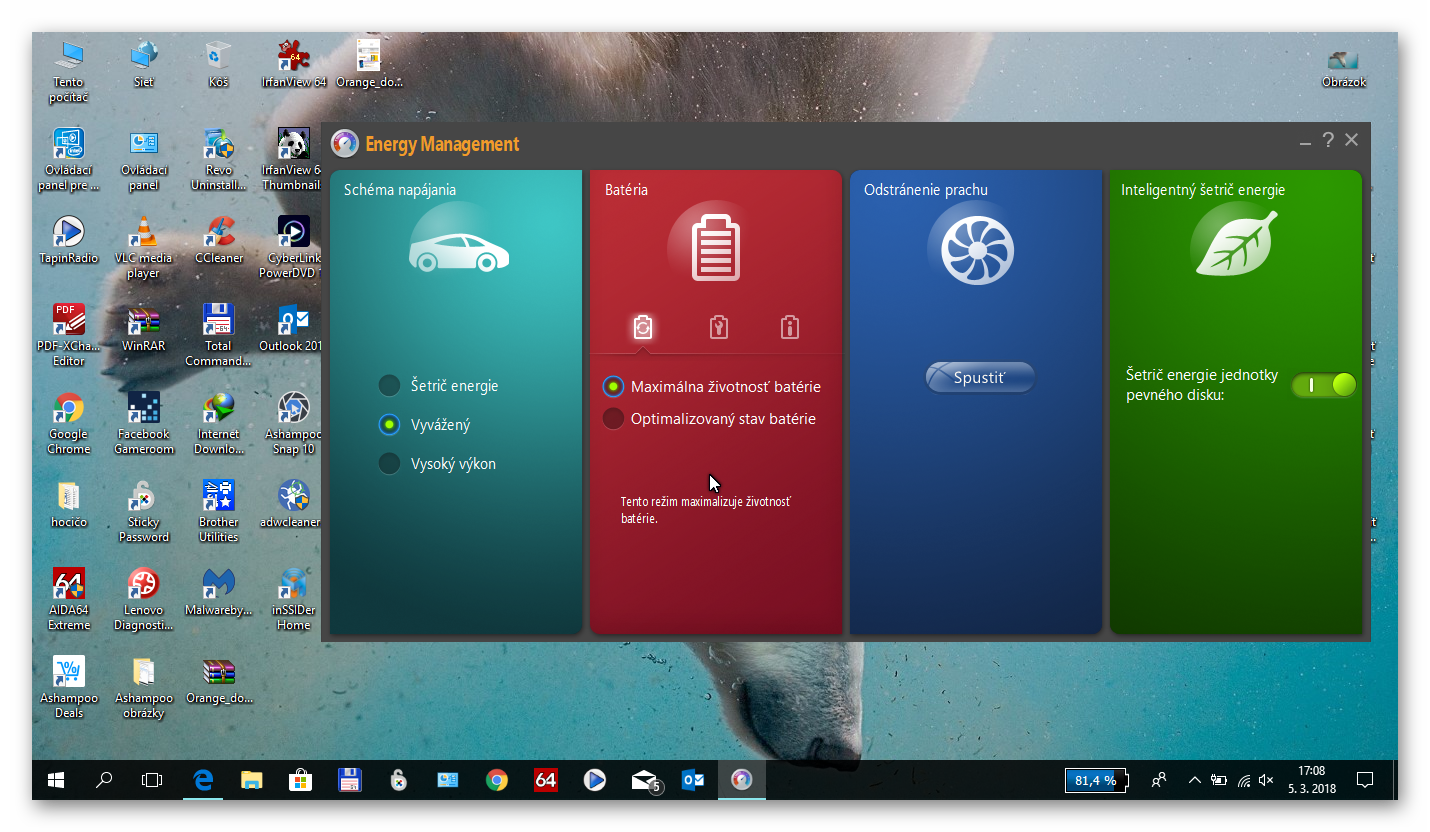Select the Šetrič energie power plan
This screenshot has height=832, width=1430.
(x=389, y=386)
